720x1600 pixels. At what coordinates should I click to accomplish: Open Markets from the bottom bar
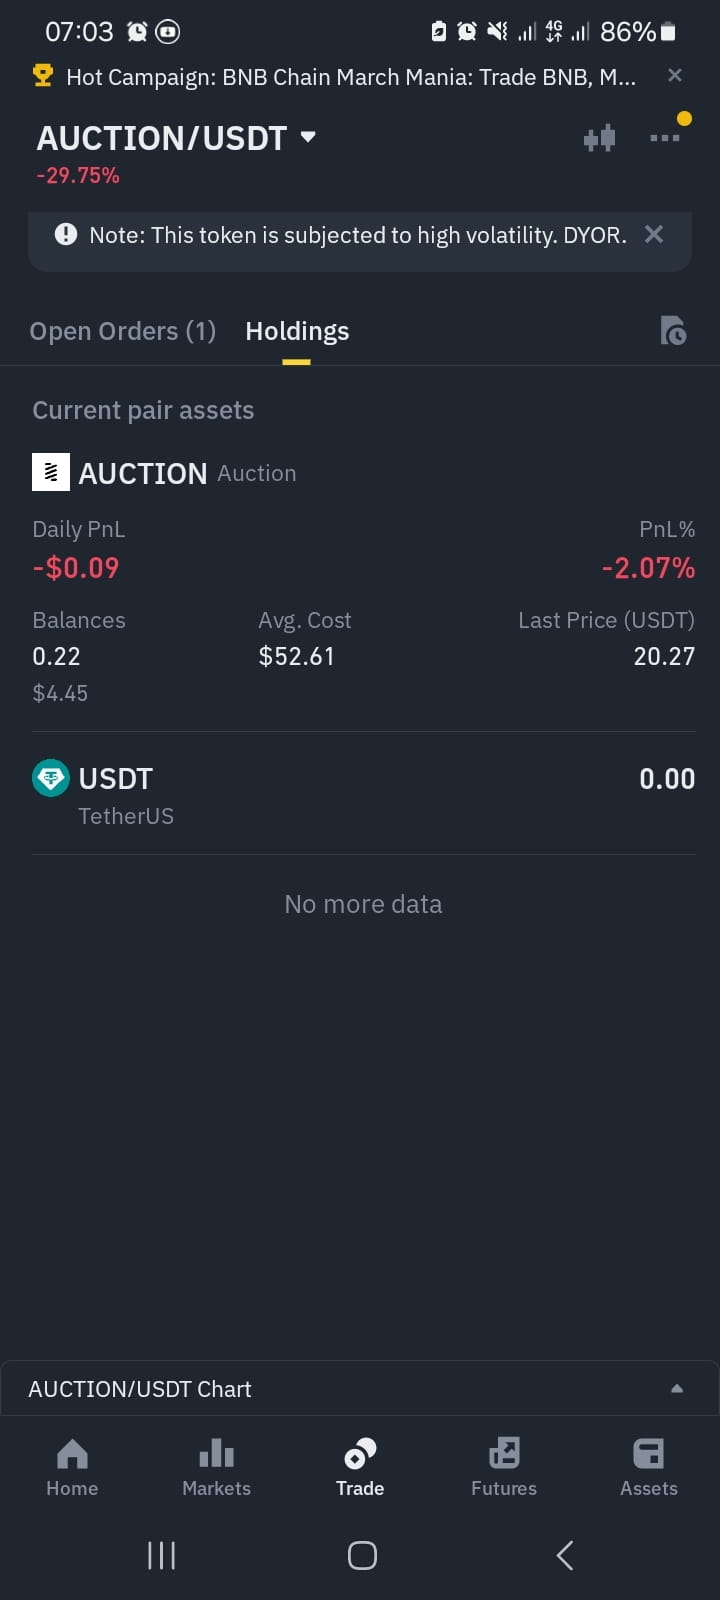[x=216, y=1467]
